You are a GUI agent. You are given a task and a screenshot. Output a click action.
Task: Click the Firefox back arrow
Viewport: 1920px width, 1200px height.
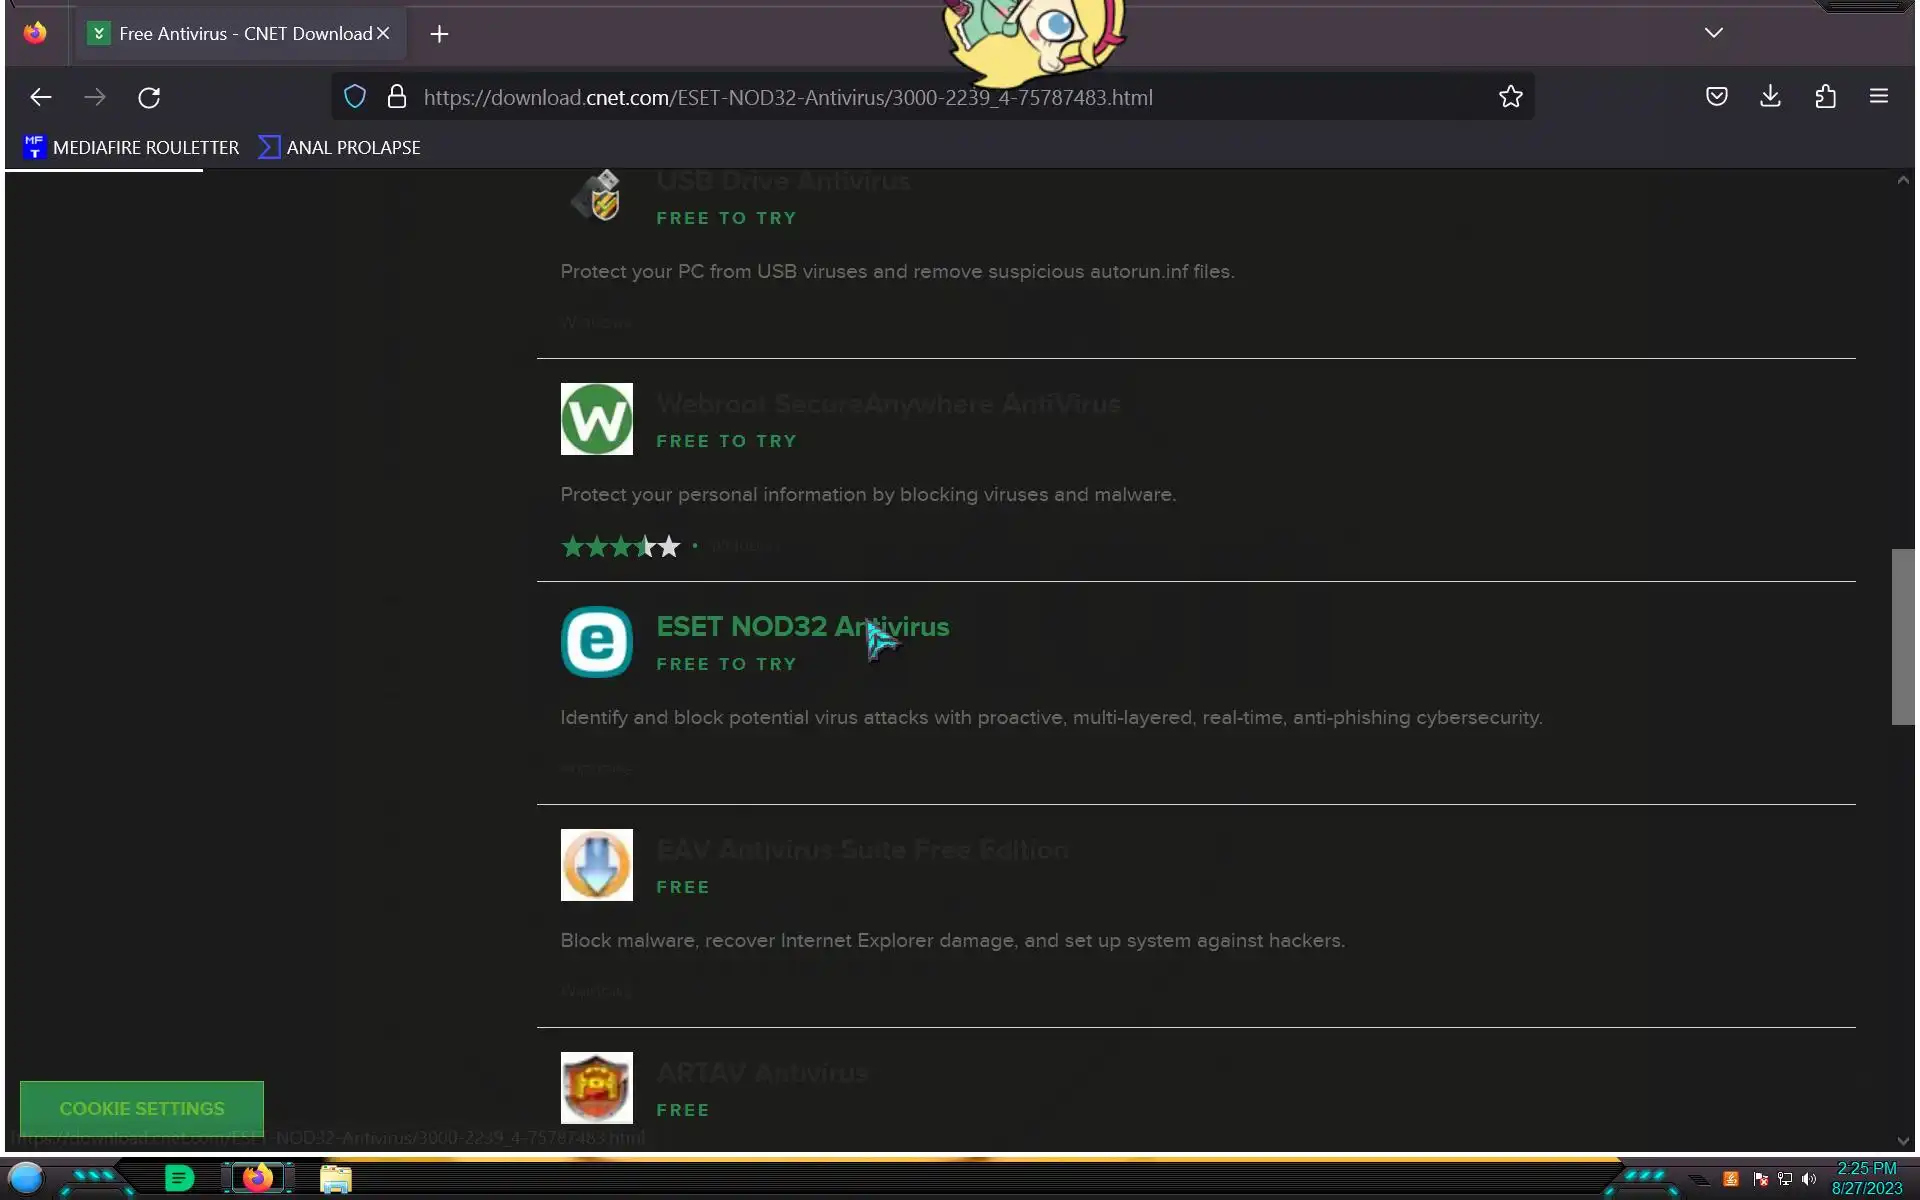coord(40,97)
